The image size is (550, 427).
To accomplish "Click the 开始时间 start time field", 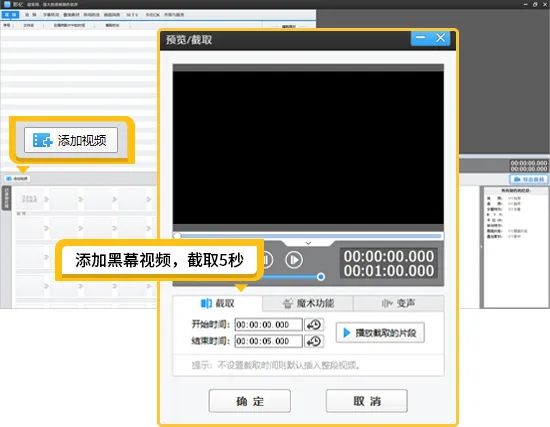I will click(268, 325).
